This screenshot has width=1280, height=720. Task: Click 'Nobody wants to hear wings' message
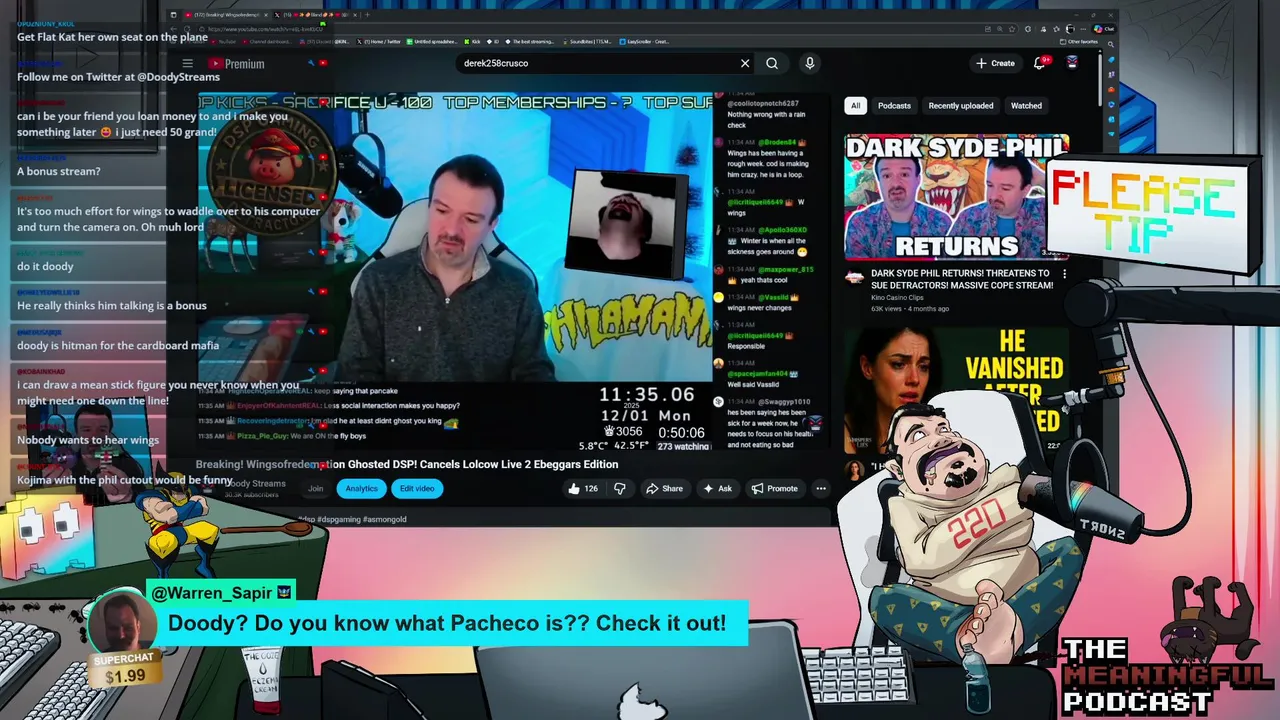tap(88, 440)
